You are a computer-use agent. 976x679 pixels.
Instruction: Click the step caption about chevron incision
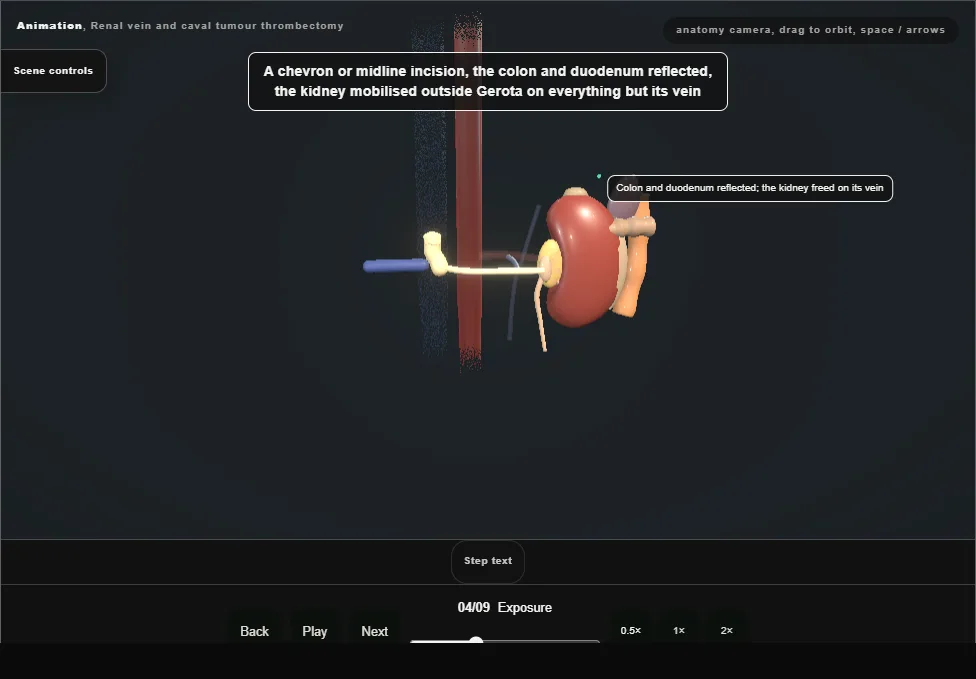(487, 82)
